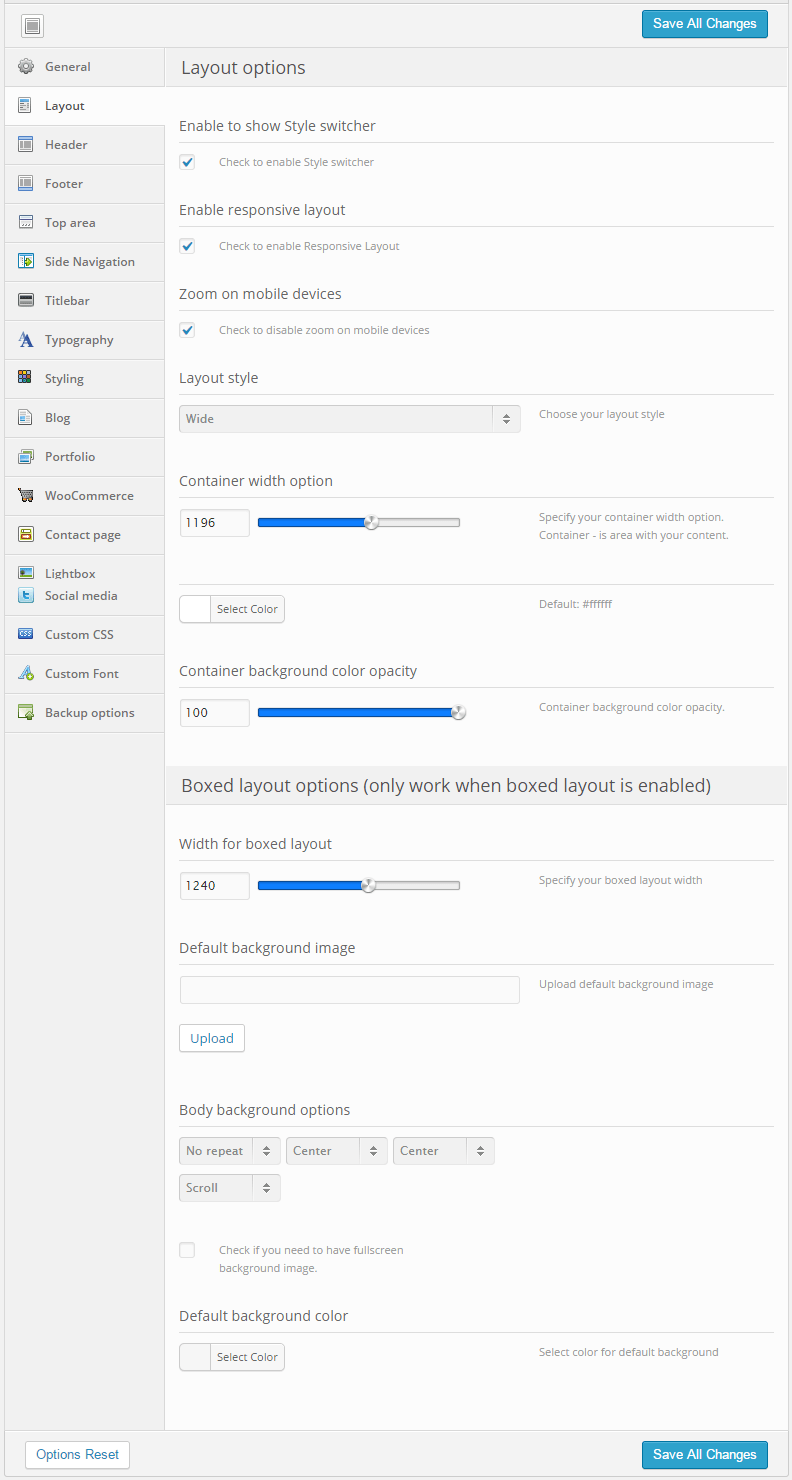Expand the Scroll attachment dropdown
Image resolution: width=792 pixels, height=1480 pixels.
pyautogui.click(x=229, y=1188)
